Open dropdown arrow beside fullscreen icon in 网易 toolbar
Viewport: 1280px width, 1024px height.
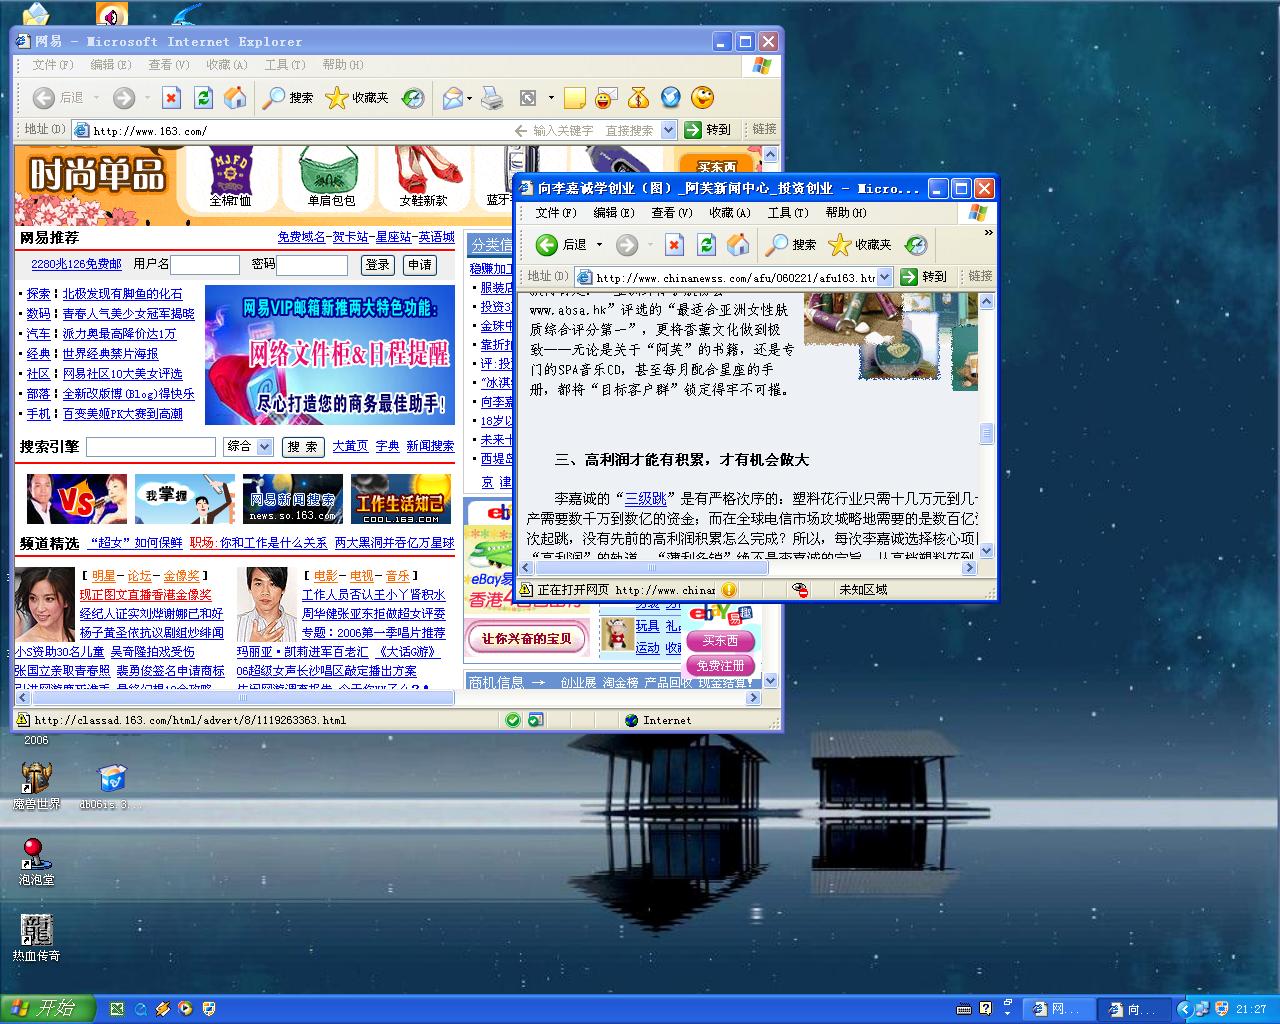(x=551, y=98)
